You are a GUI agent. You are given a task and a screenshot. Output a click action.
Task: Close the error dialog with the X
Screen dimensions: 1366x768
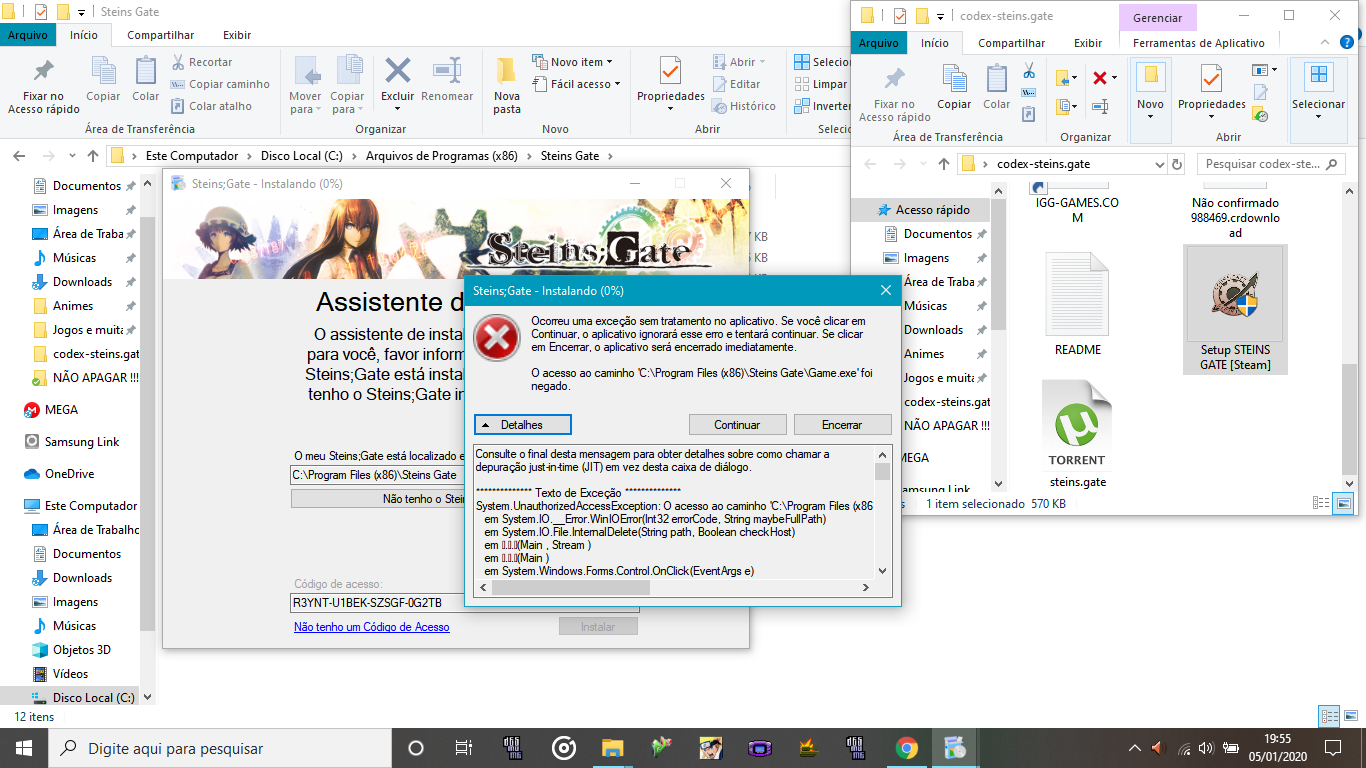pos(885,291)
